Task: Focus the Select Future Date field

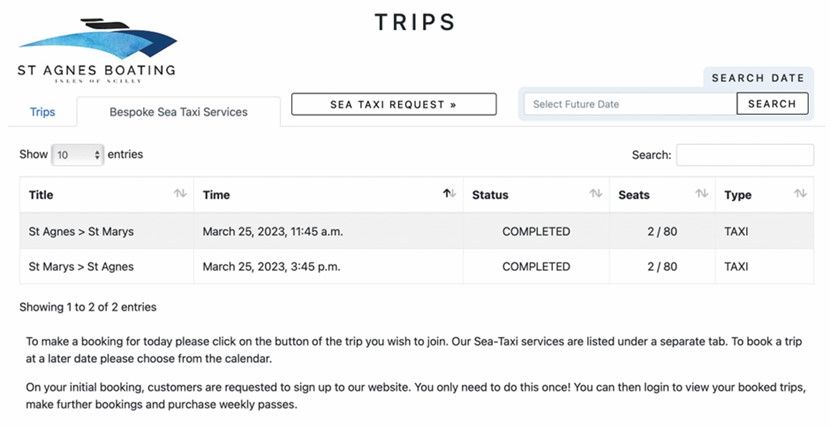Action: (630, 104)
